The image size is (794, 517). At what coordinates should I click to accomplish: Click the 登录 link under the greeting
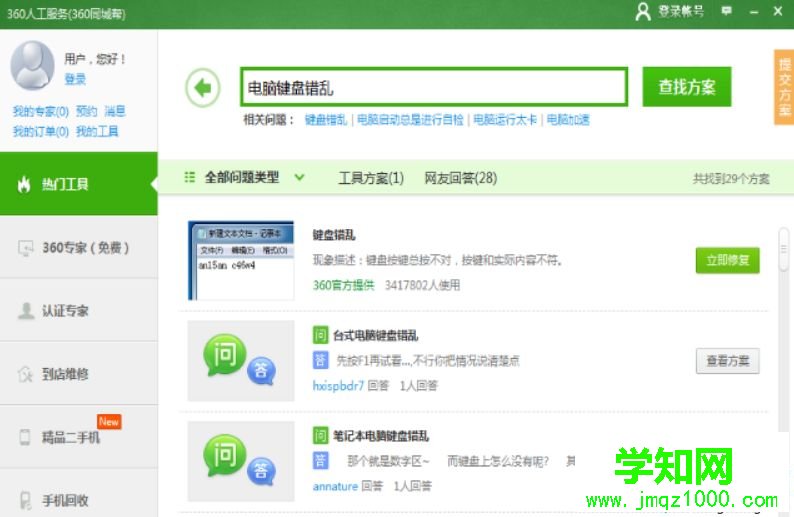(x=75, y=79)
